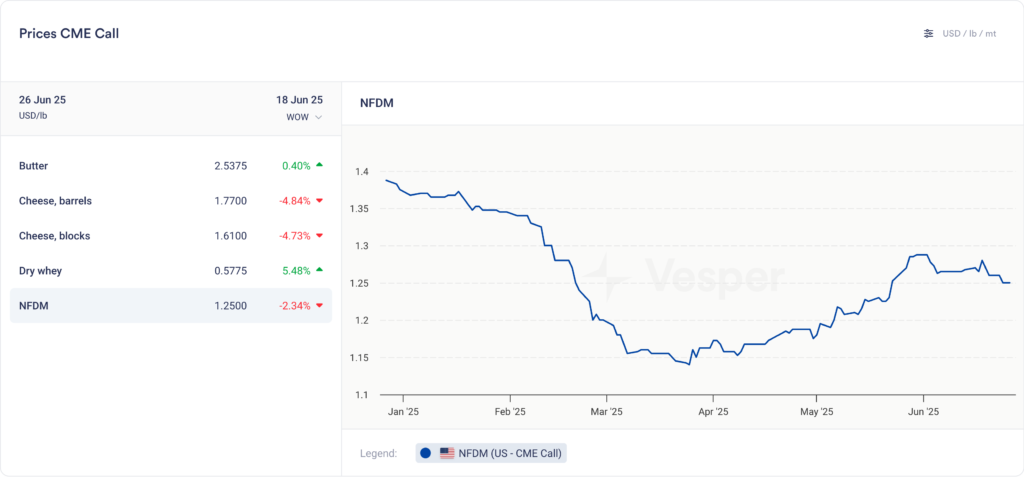The image size is (1024, 477).
Task: Click the Prices CME Call title
Action: (x=69, y=34)
